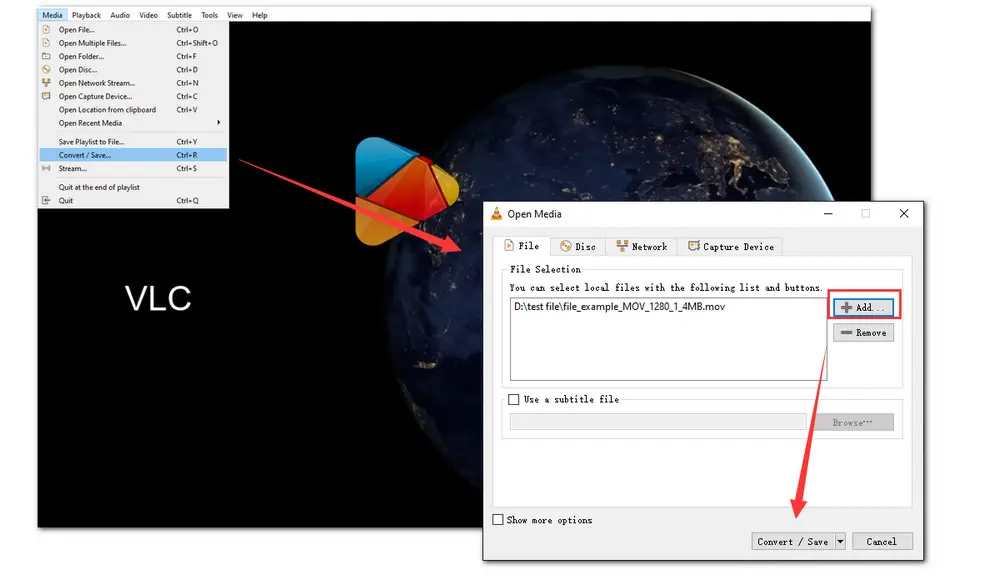Image resolution: width=1000 pixels, height=580 pixels.
Task: Select file_example_MOV_1280_1_4MB.mov in list
Action: coord(619,307)
